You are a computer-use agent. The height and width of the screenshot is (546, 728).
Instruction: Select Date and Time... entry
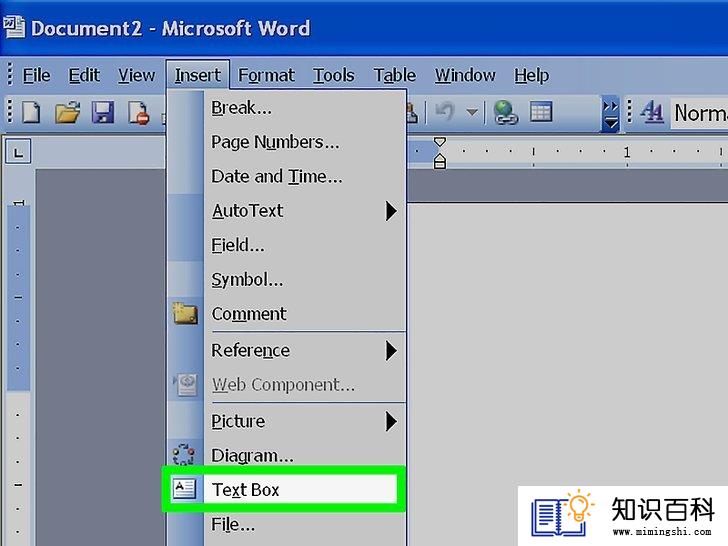pos(286,176)
